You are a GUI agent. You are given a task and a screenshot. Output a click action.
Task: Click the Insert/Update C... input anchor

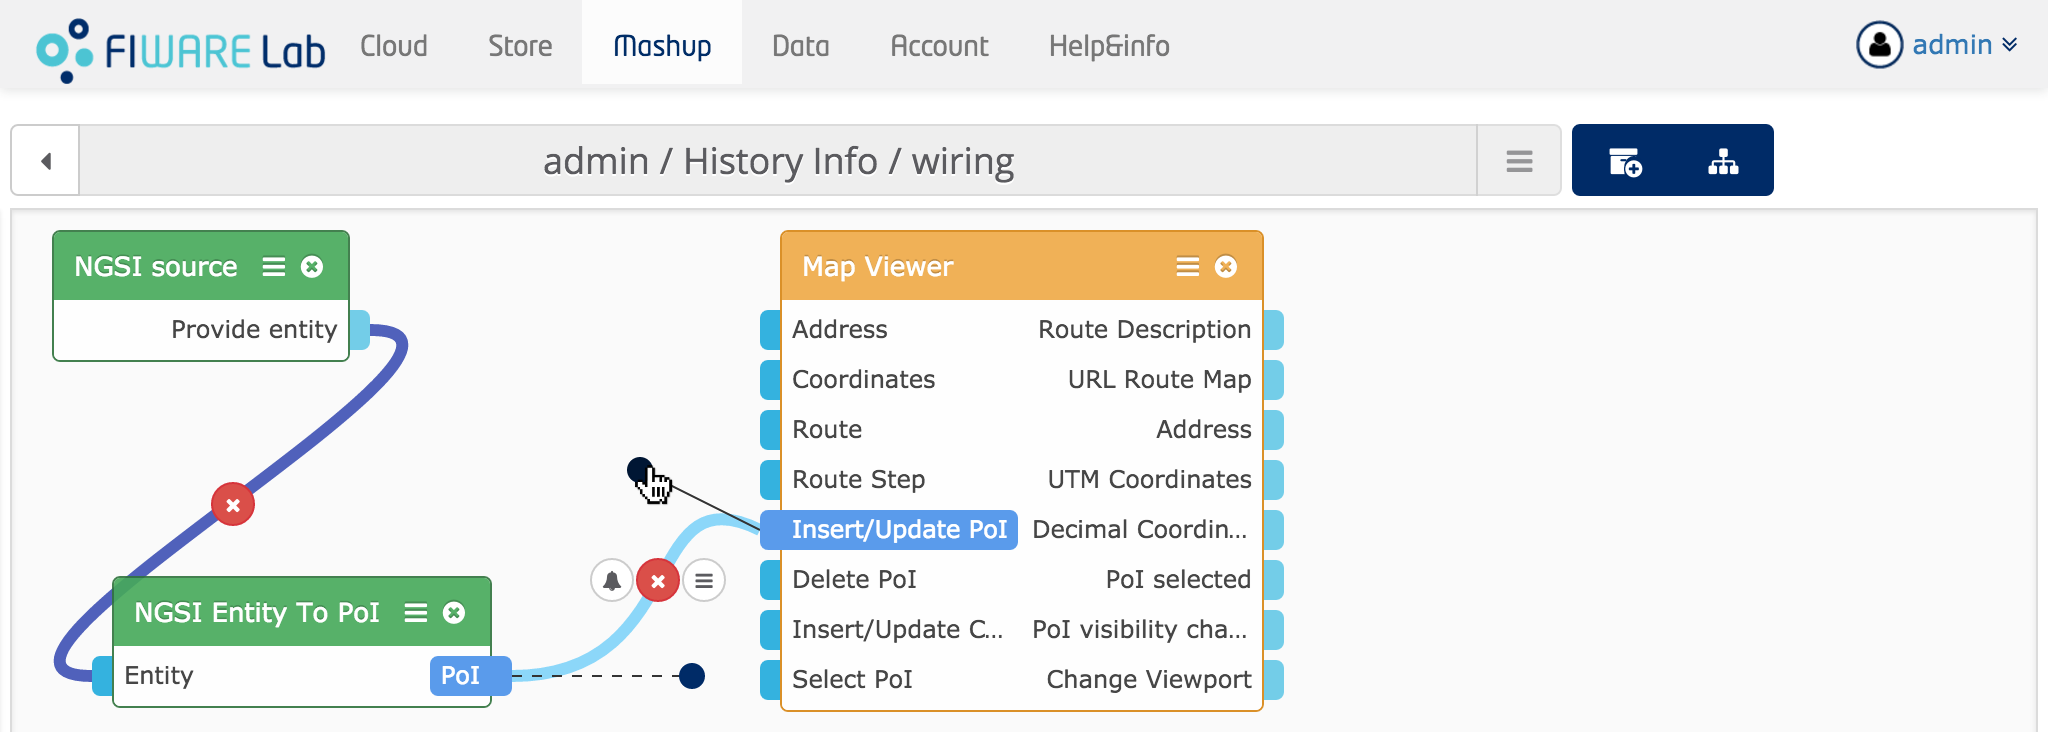coord(770,630)
